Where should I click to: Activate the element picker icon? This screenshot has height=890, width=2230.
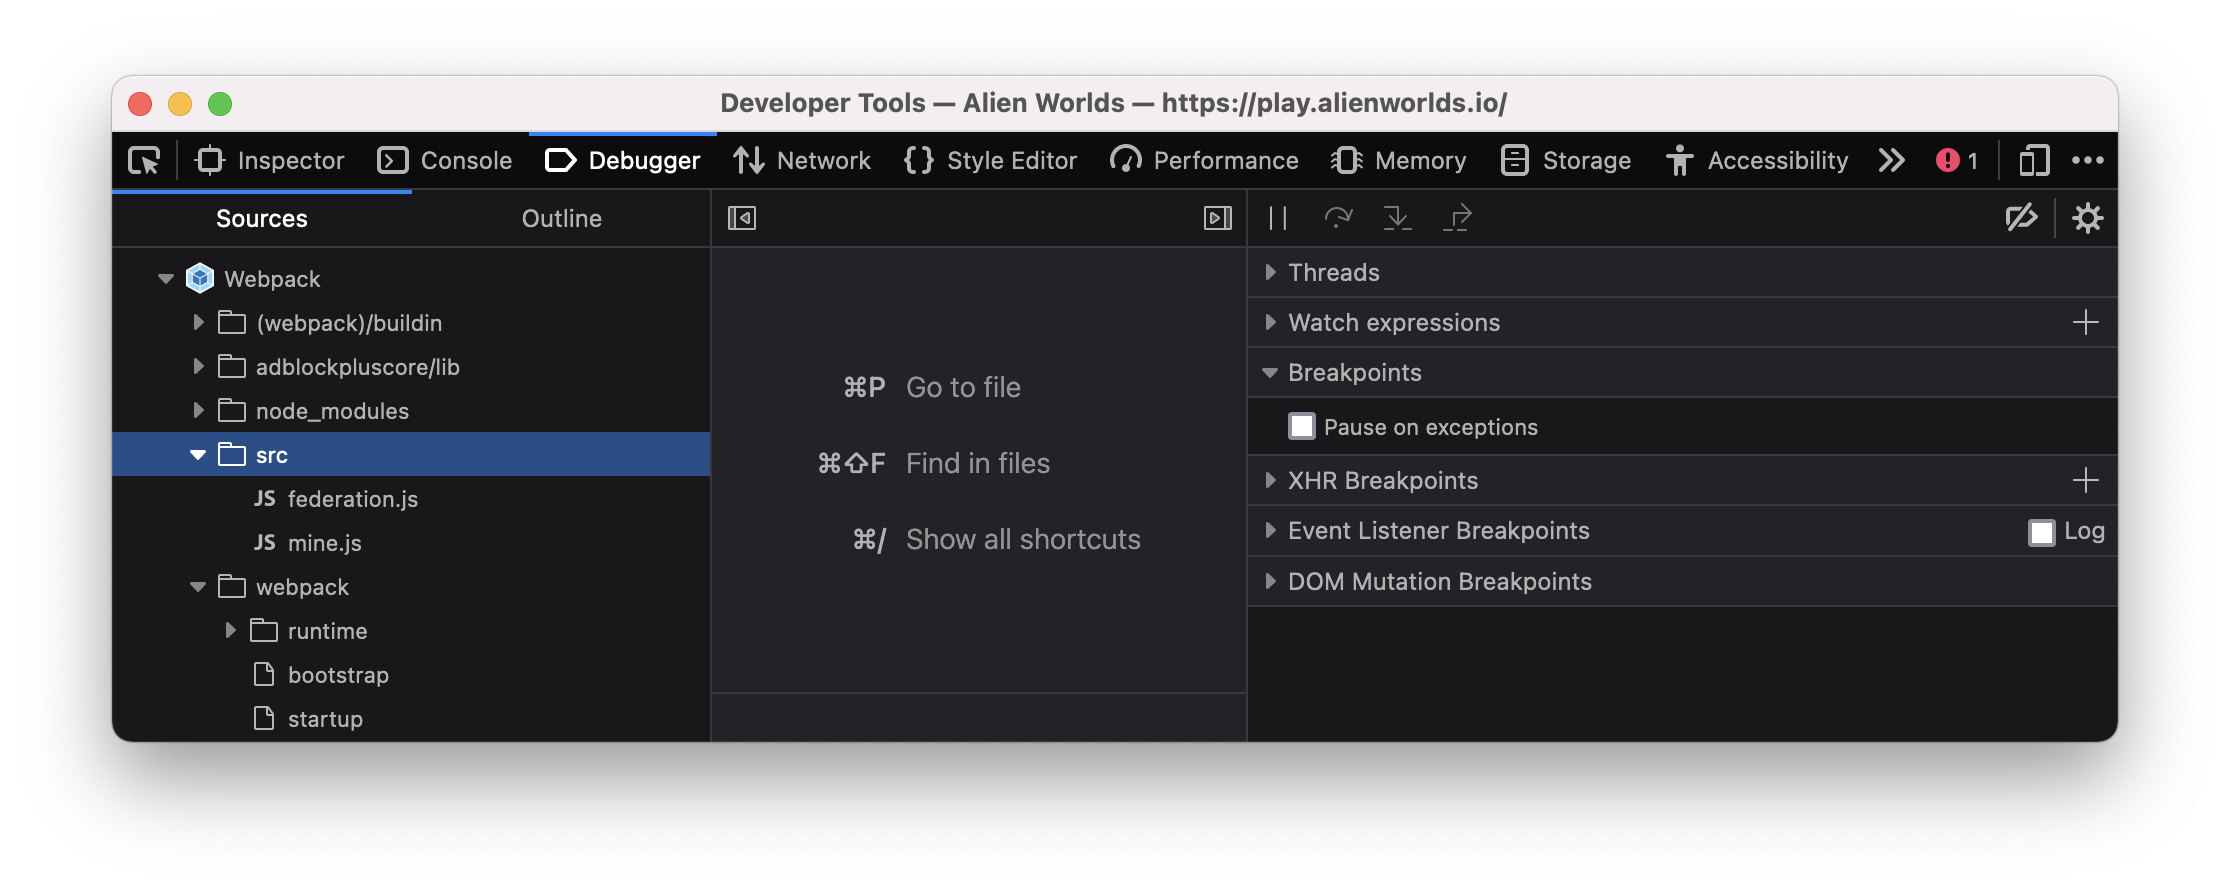pos(144,161)
